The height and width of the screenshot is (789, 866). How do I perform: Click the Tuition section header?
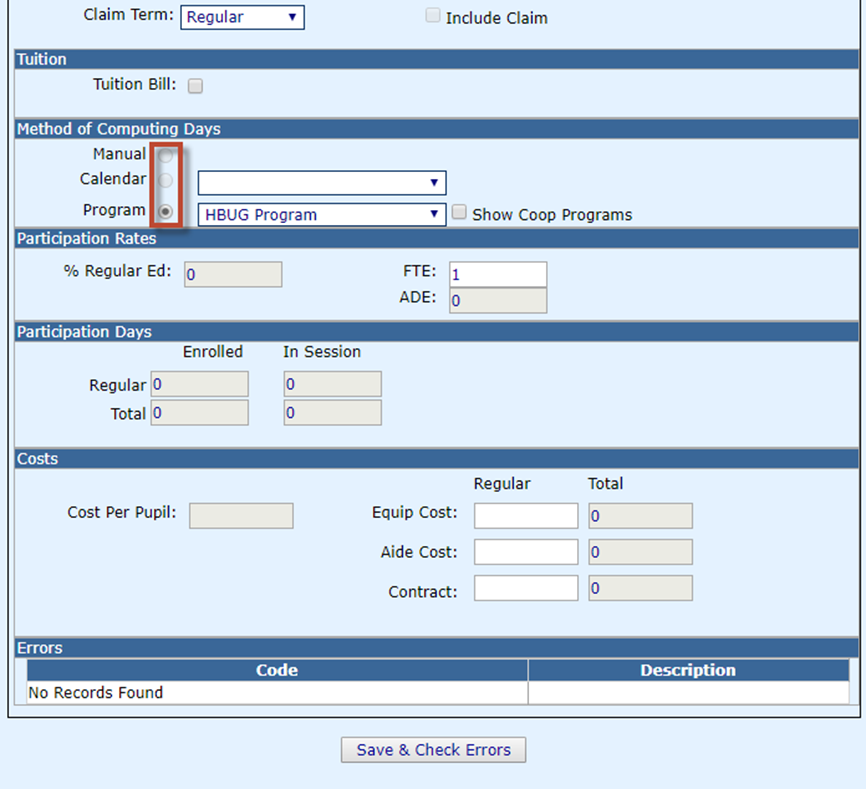click(436, 59)
